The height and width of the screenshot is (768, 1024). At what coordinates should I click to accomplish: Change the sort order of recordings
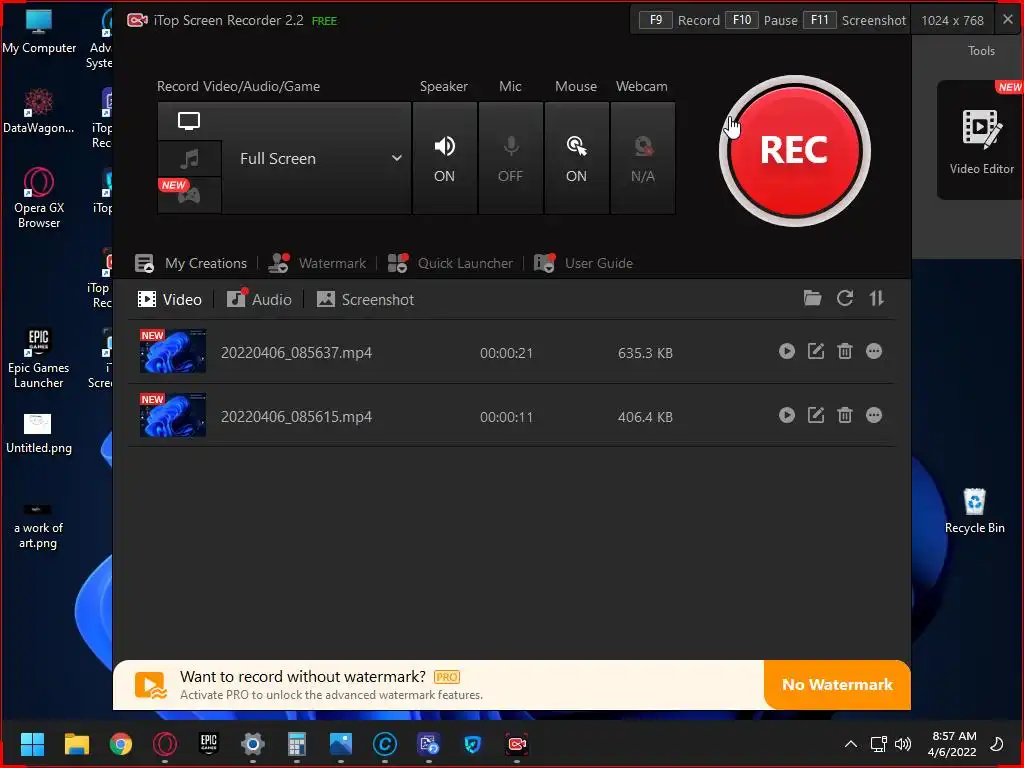click(876, 298)
